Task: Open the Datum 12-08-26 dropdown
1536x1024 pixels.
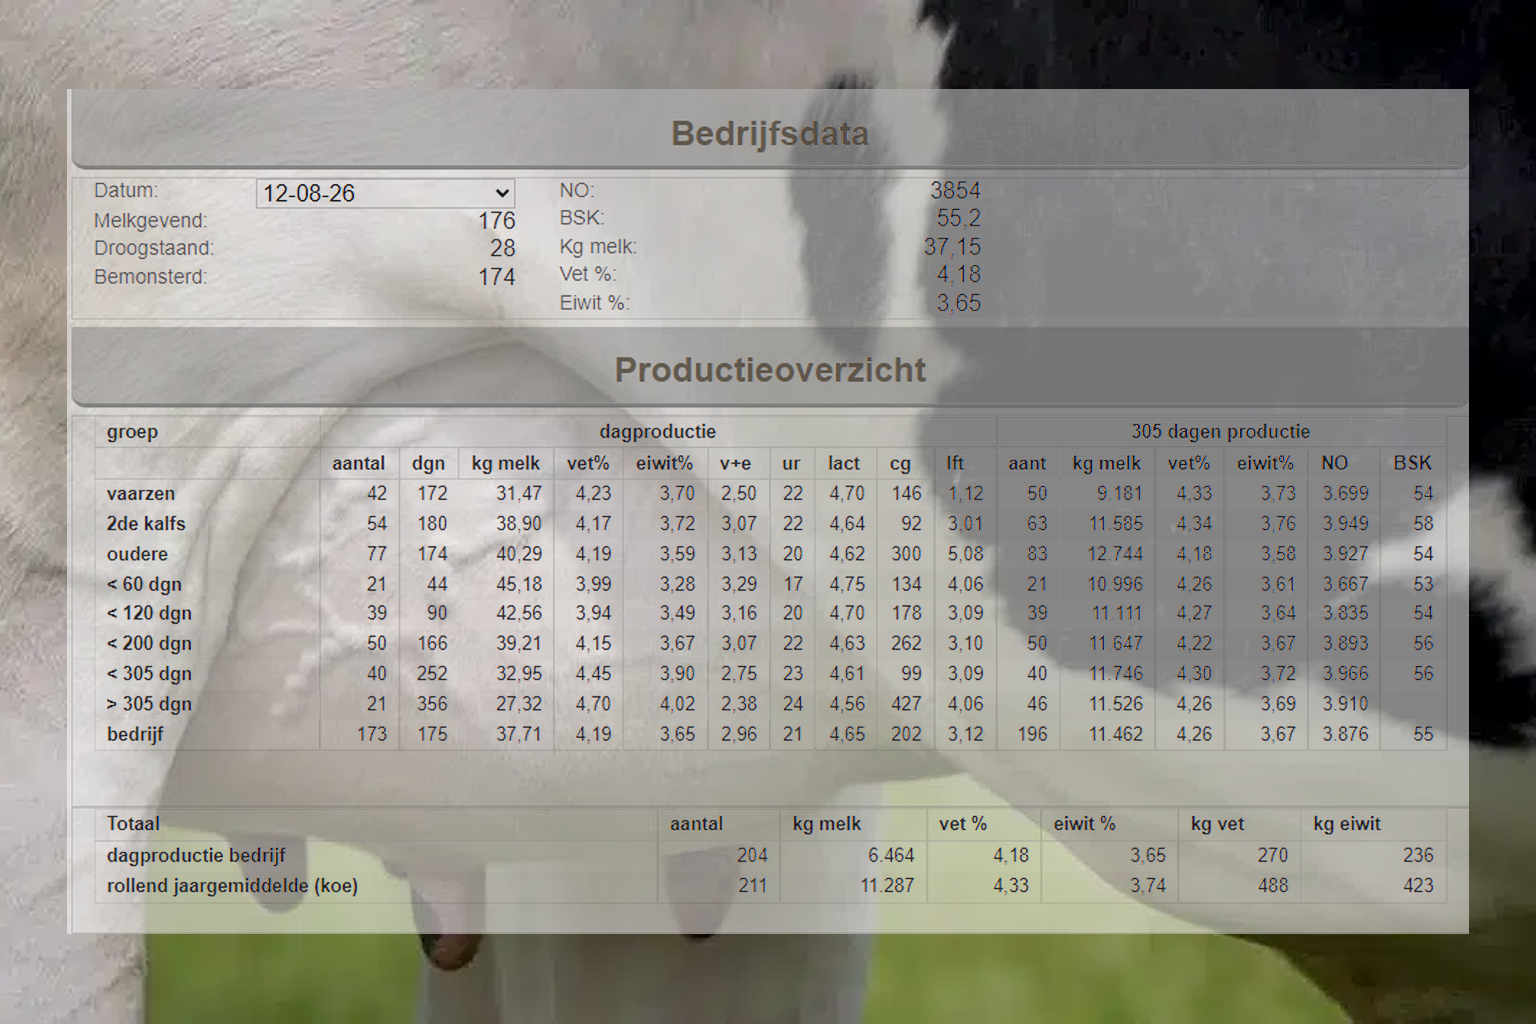Action: [385, 193]
